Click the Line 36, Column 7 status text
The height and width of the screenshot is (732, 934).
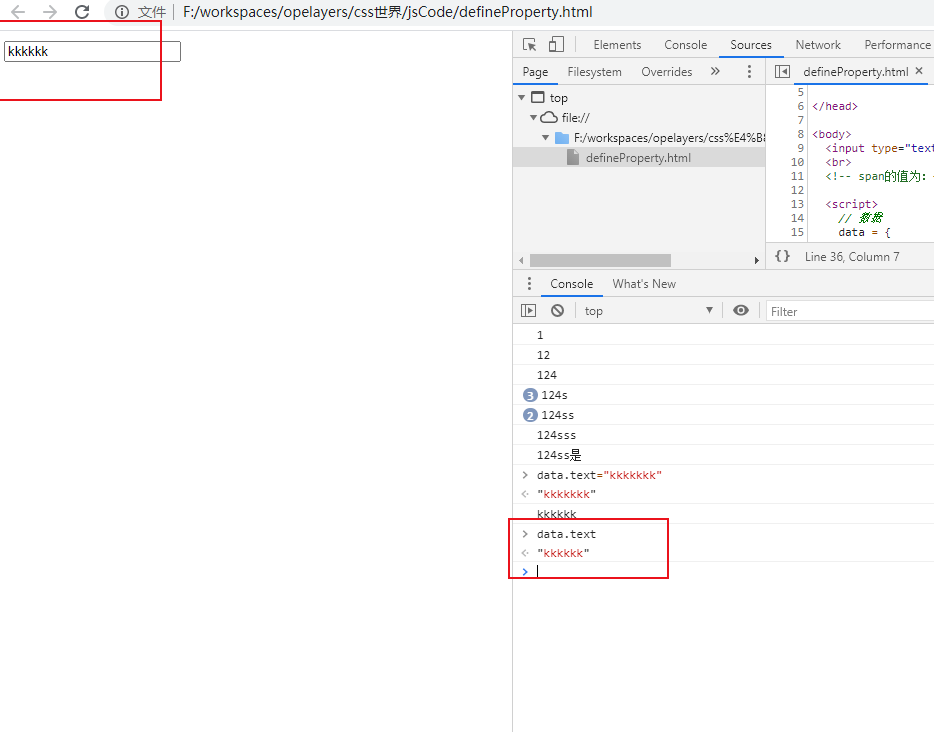pos(852,257)
